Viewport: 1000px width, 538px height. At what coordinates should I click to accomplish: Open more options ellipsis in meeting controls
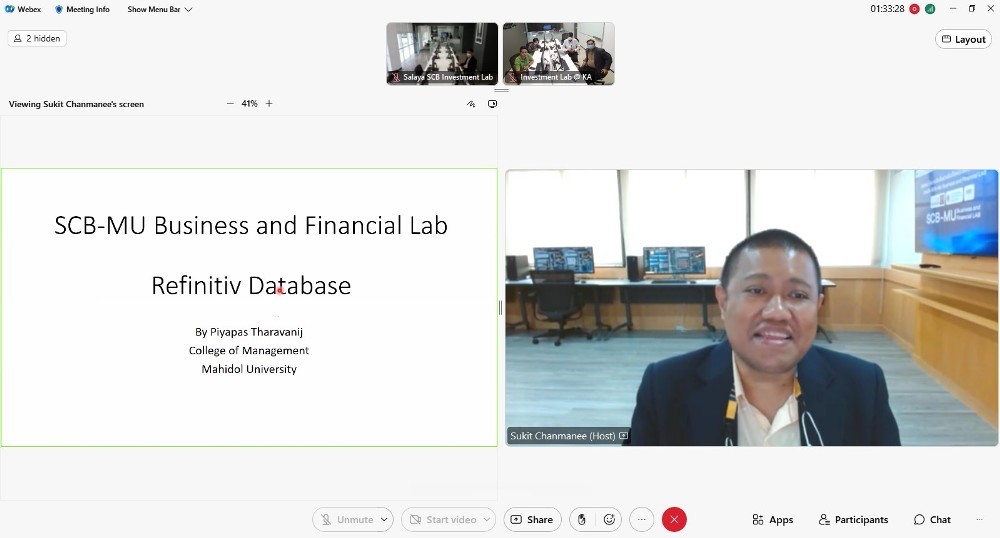pyautogui.click(x=642, y=520)
